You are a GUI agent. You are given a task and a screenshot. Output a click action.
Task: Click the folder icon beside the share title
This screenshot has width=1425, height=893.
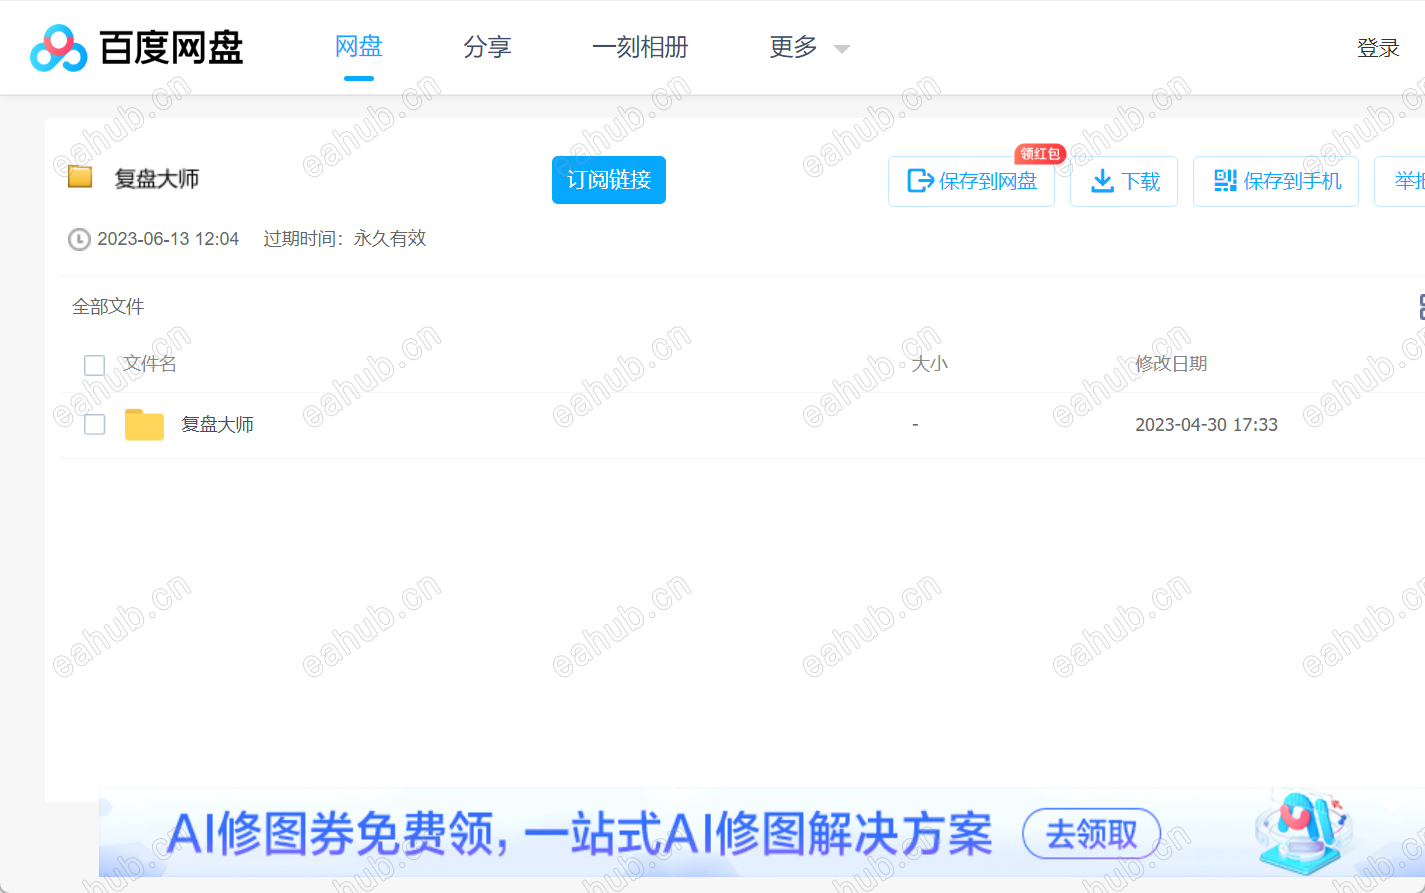tap(80, 178)
